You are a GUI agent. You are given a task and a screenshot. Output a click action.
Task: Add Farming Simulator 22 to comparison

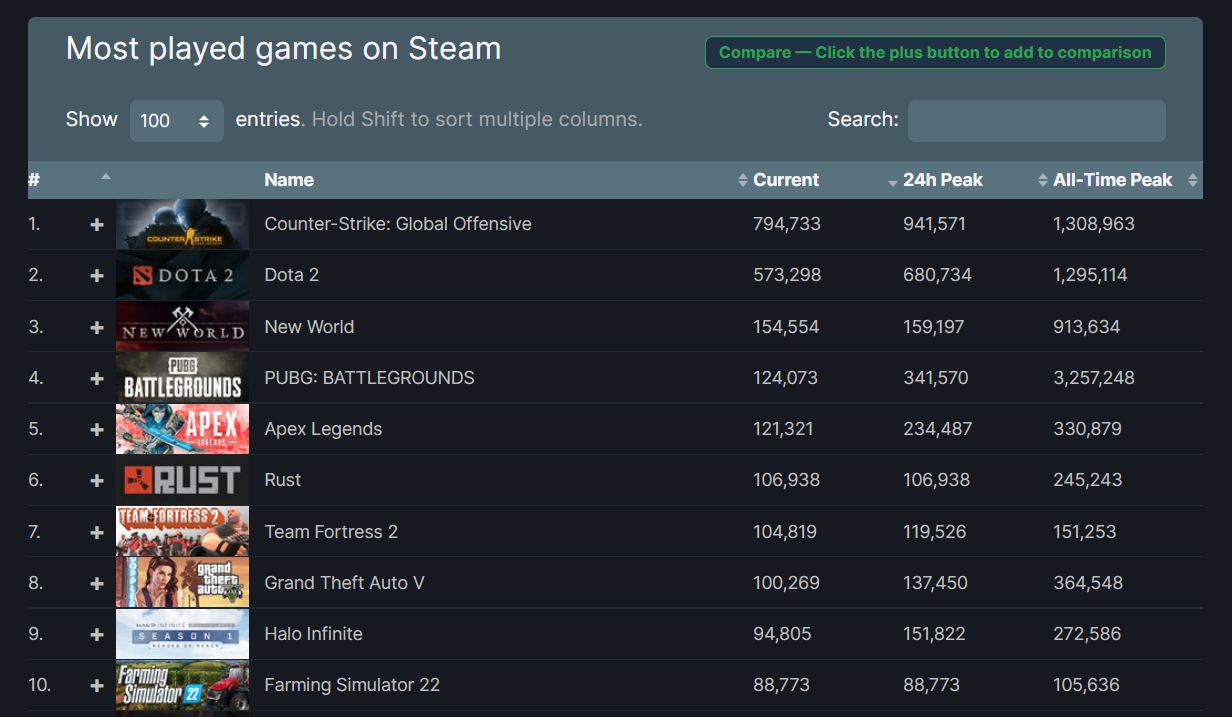tap(97, 686)
